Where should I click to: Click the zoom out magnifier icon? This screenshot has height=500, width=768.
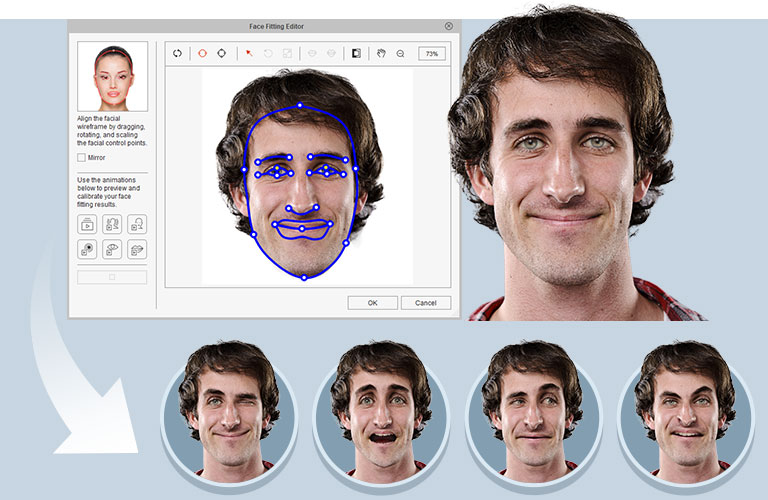400,53
